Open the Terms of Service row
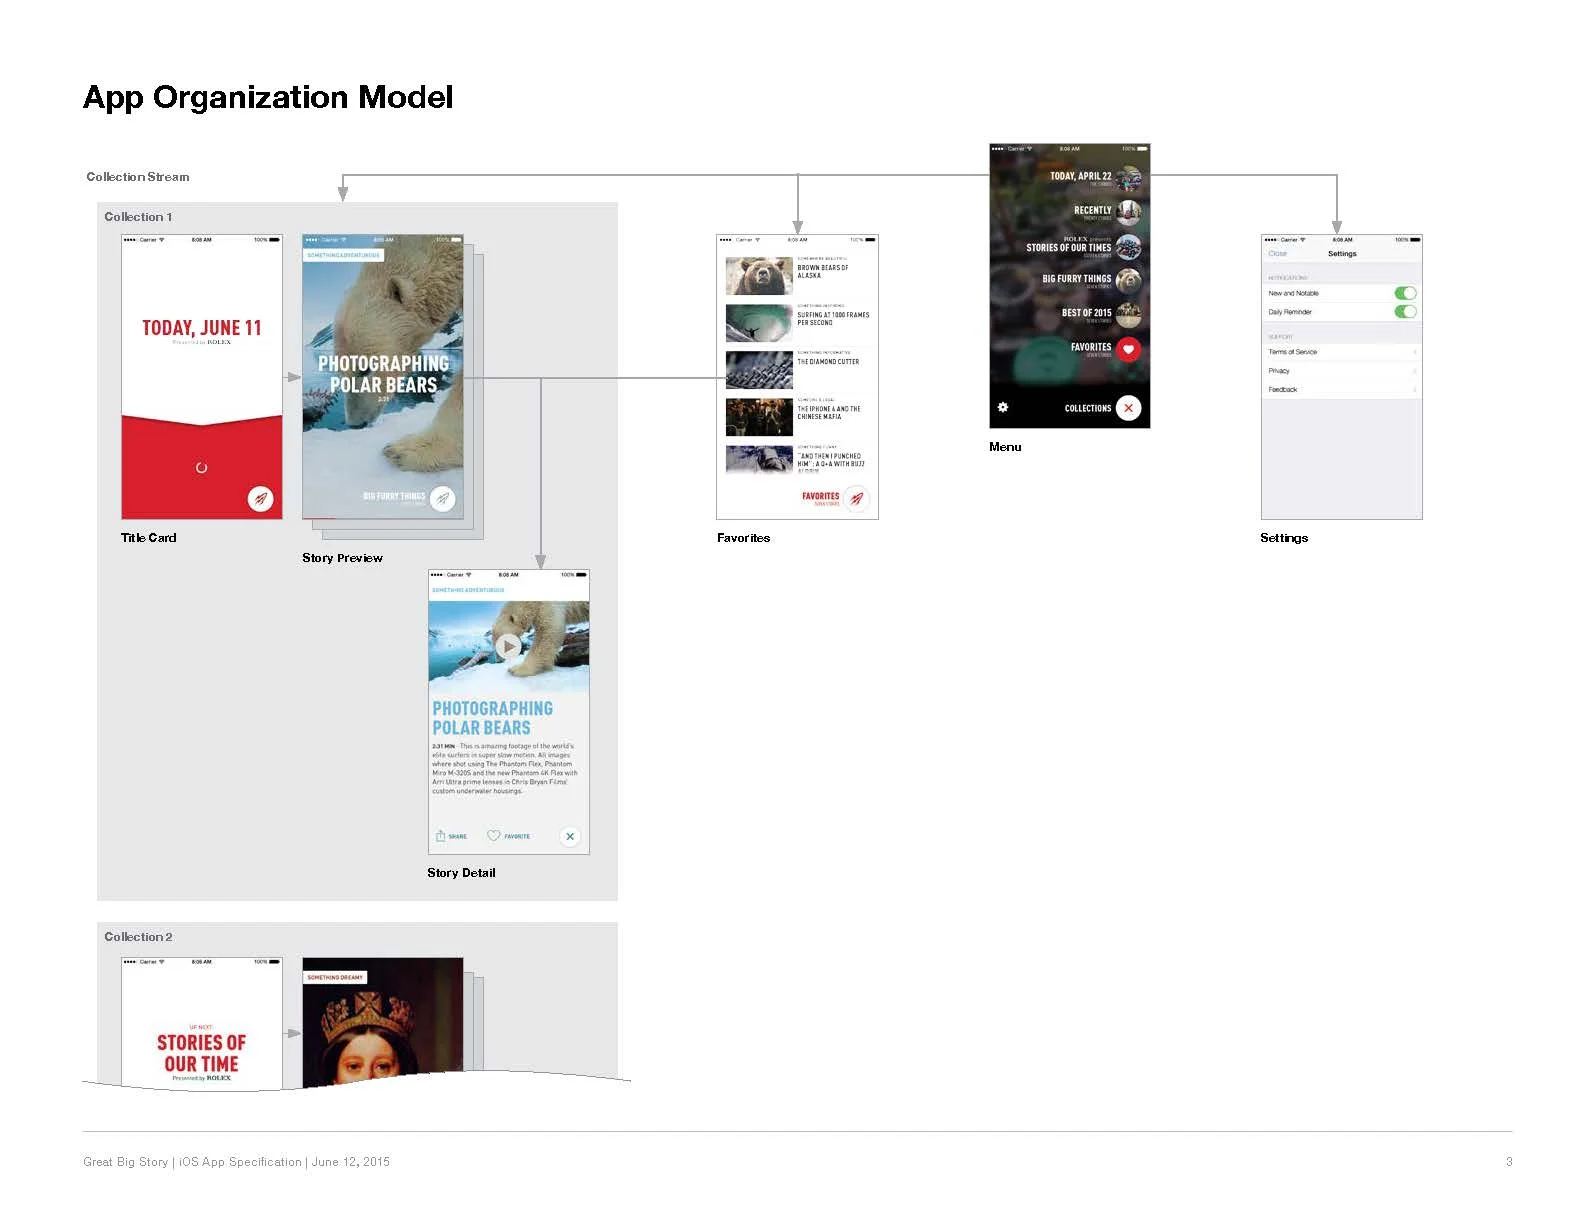1595x1224 pixels. 1342,352
